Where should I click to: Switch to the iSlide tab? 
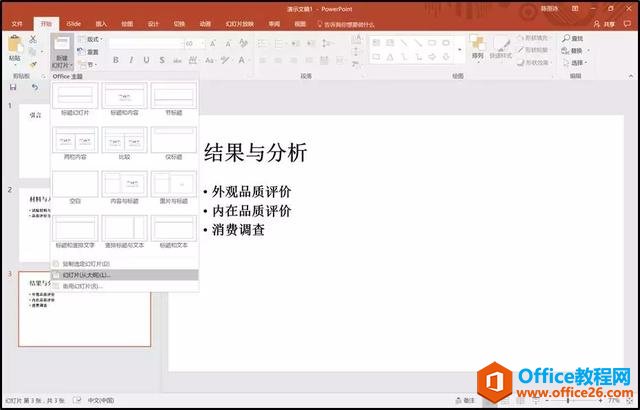point(73,24)
